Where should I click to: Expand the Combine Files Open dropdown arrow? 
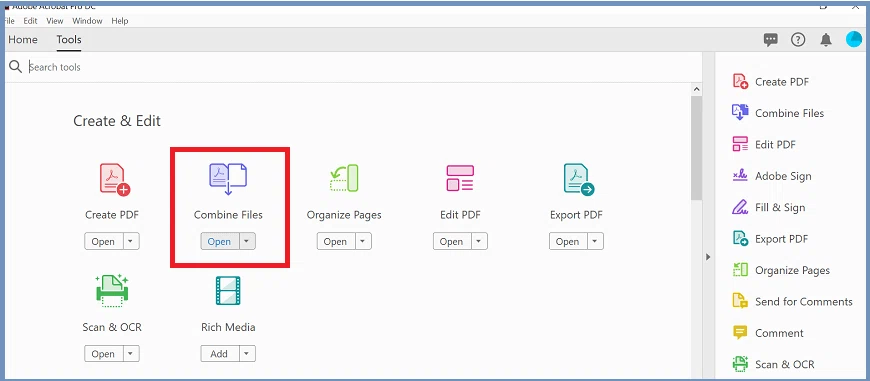click(247, 241)
